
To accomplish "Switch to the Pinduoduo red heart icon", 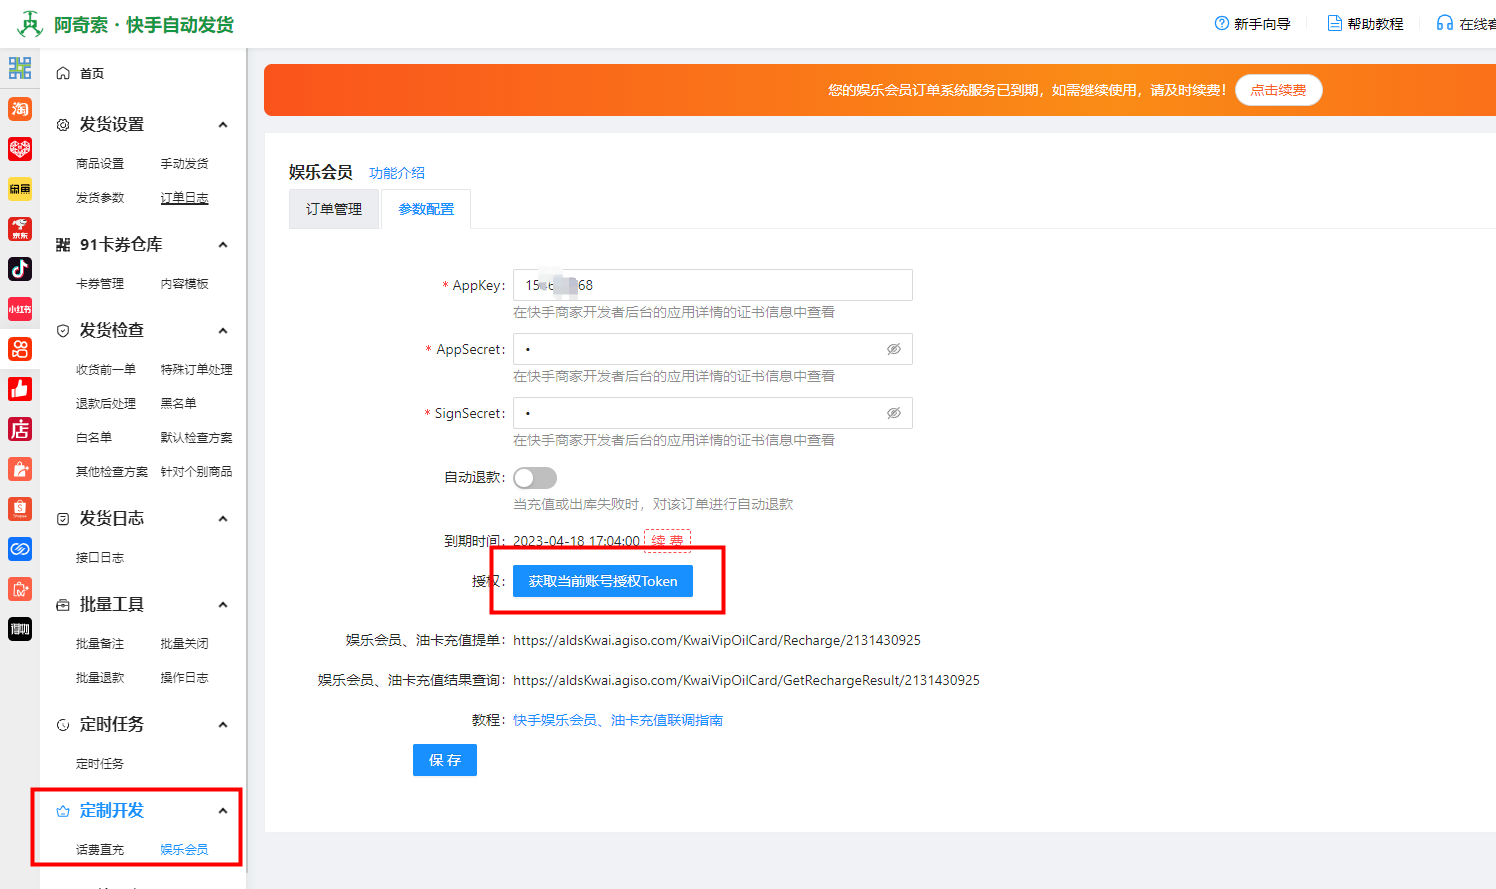I will point(20,148).
